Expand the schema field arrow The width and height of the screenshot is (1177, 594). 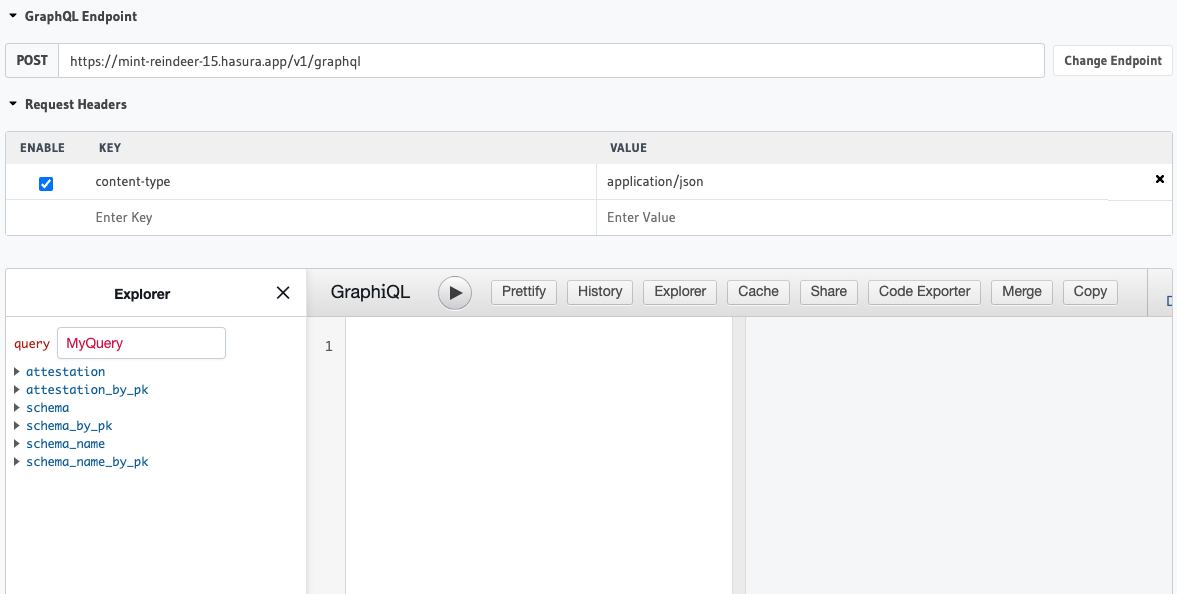pyautogui.click(x=17, y=408)
